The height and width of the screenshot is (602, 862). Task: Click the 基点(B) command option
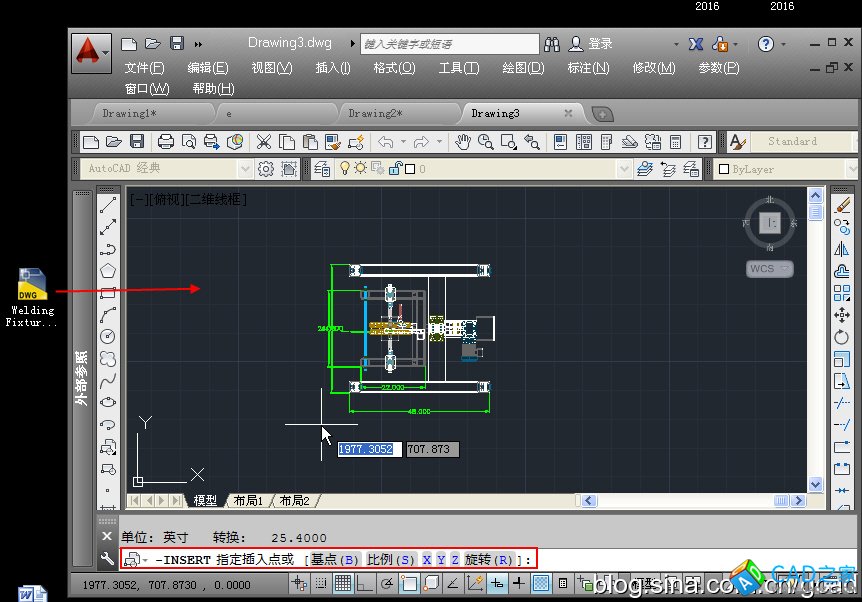point(335,559)
